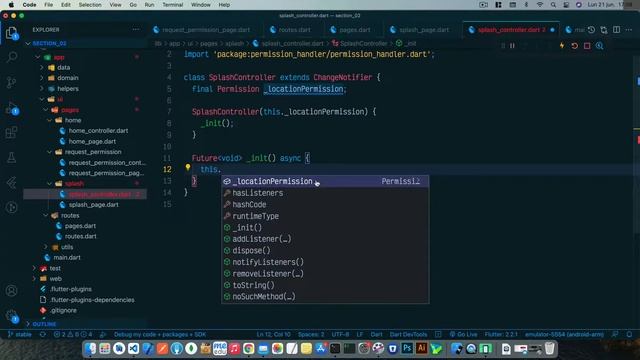Click the split editor icon
This screenshot has width=640, height=360.
(617, 30)
